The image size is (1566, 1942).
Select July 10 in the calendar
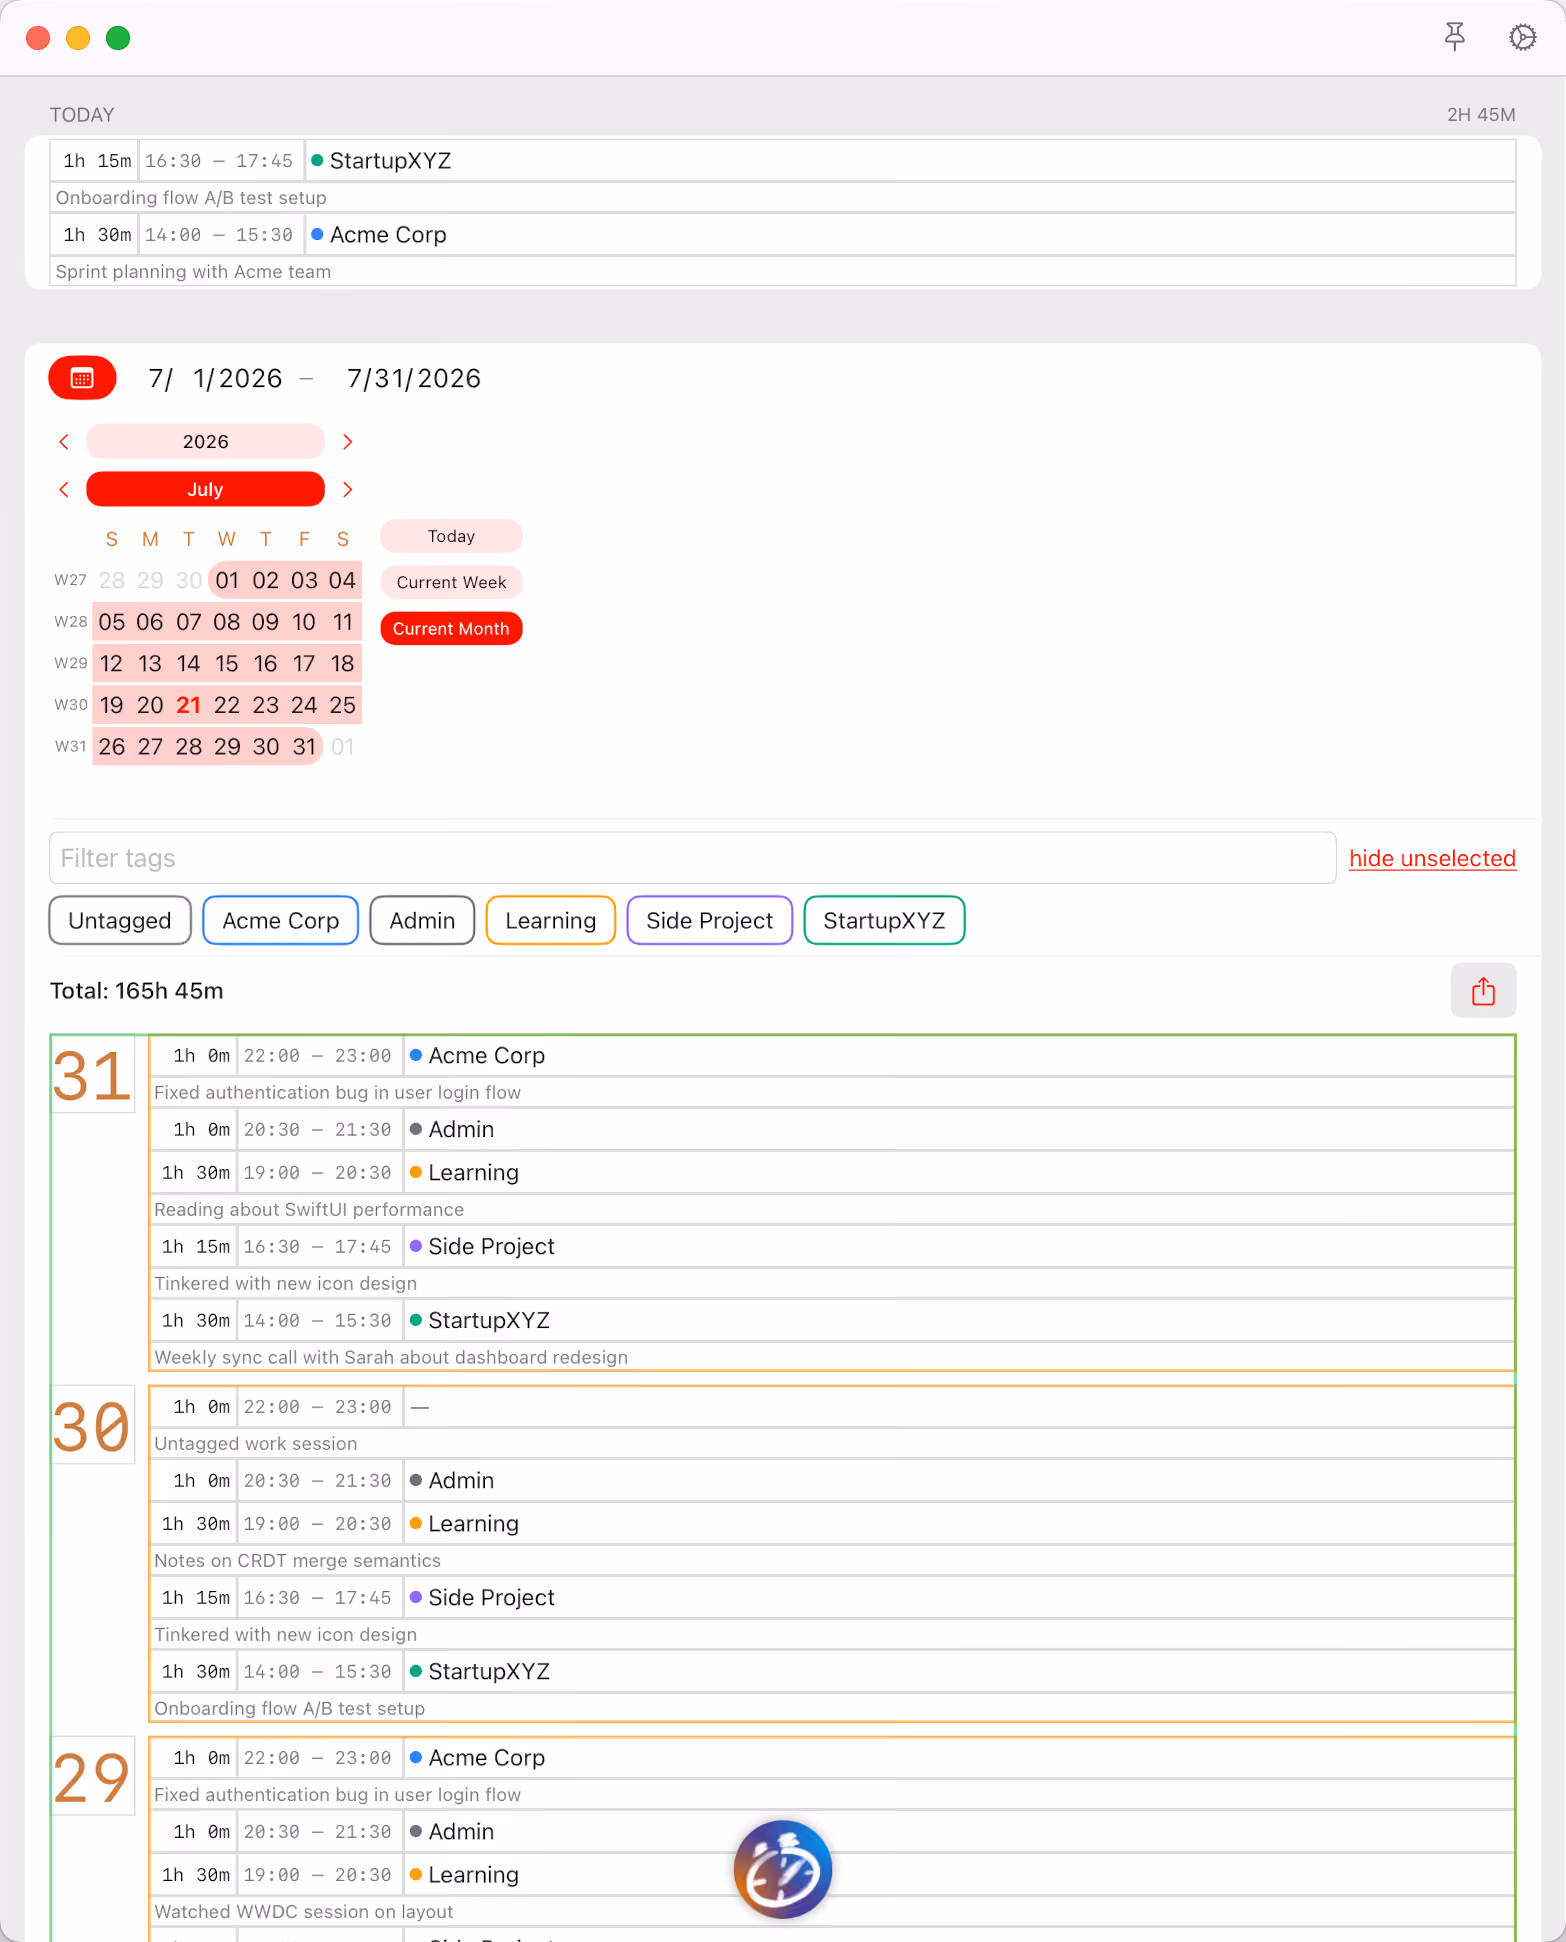(304, 622)
